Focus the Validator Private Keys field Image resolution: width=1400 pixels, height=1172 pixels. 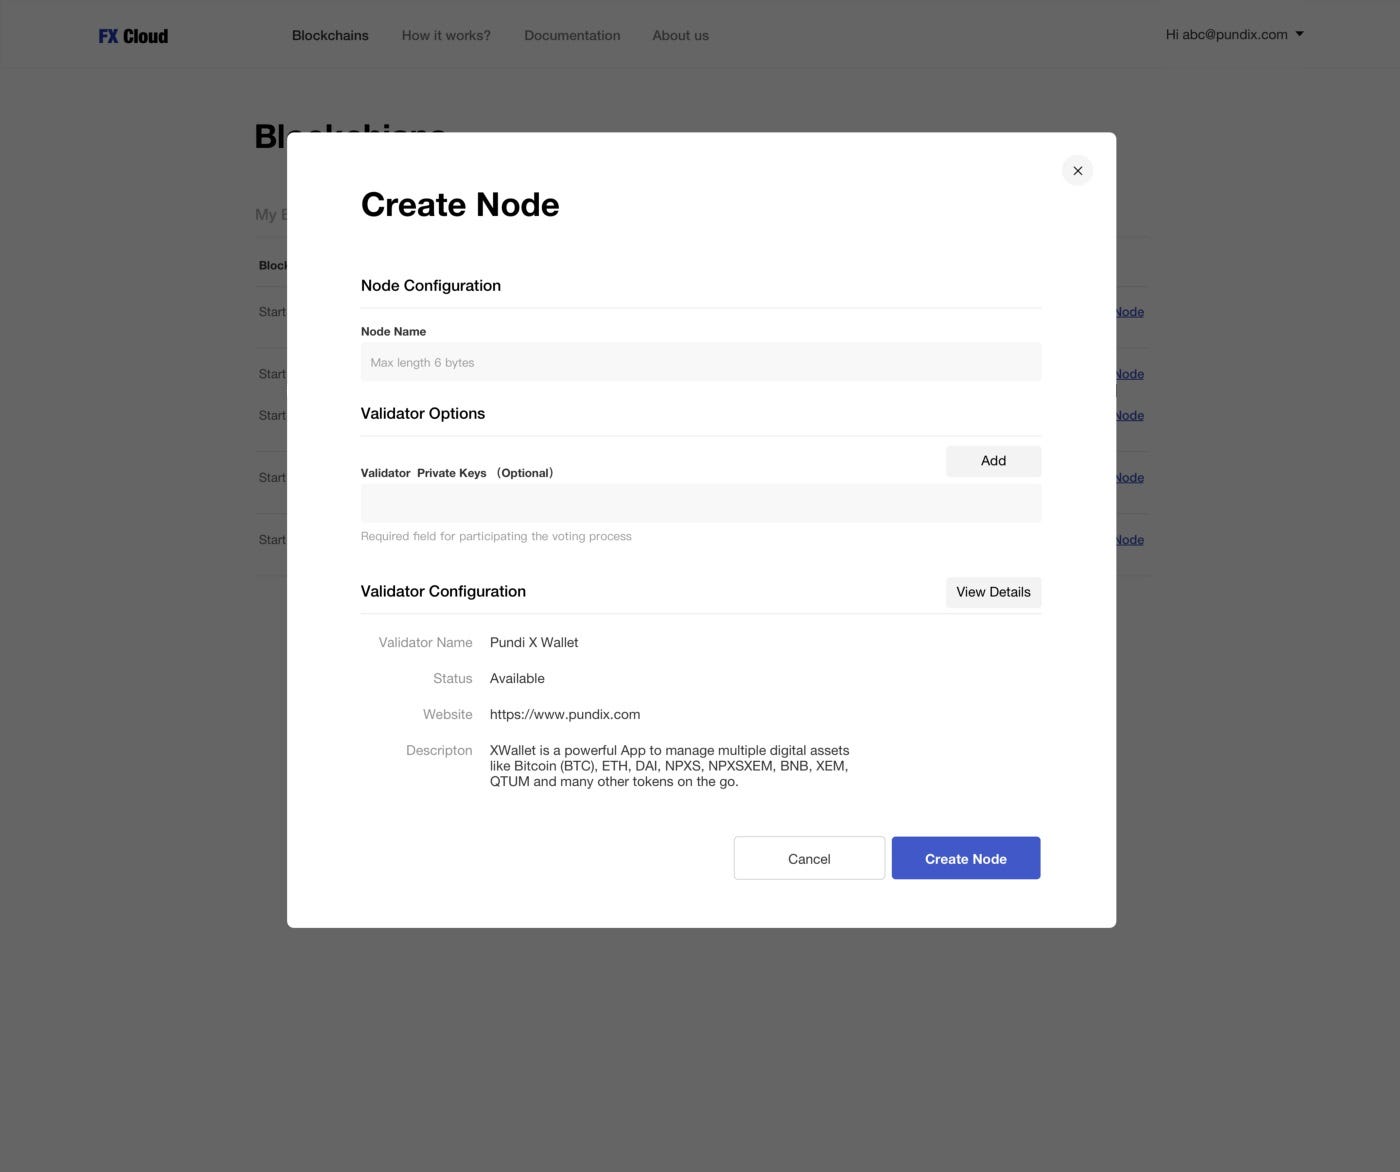tap(701, 503)
